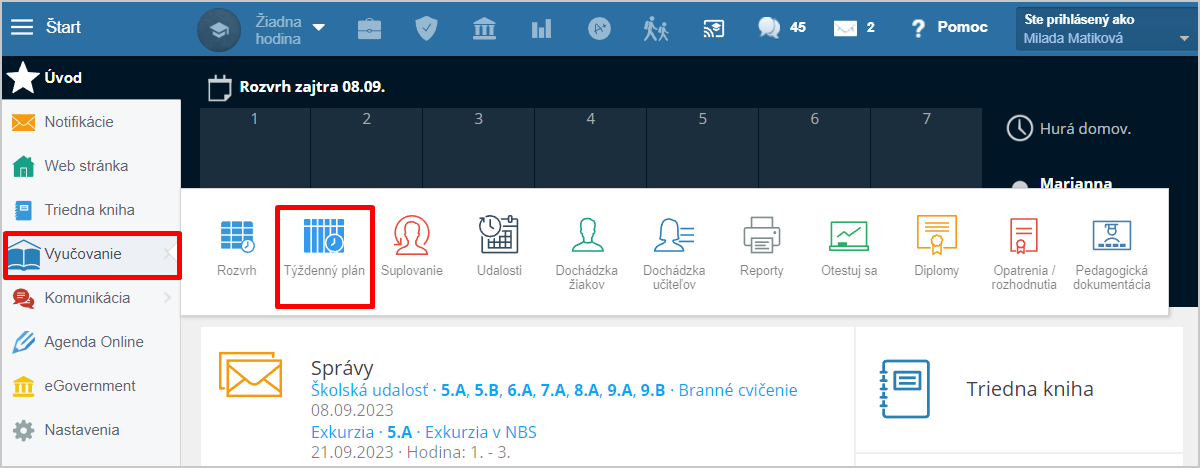Open the Týždenný plán icon

click(323, 236)
